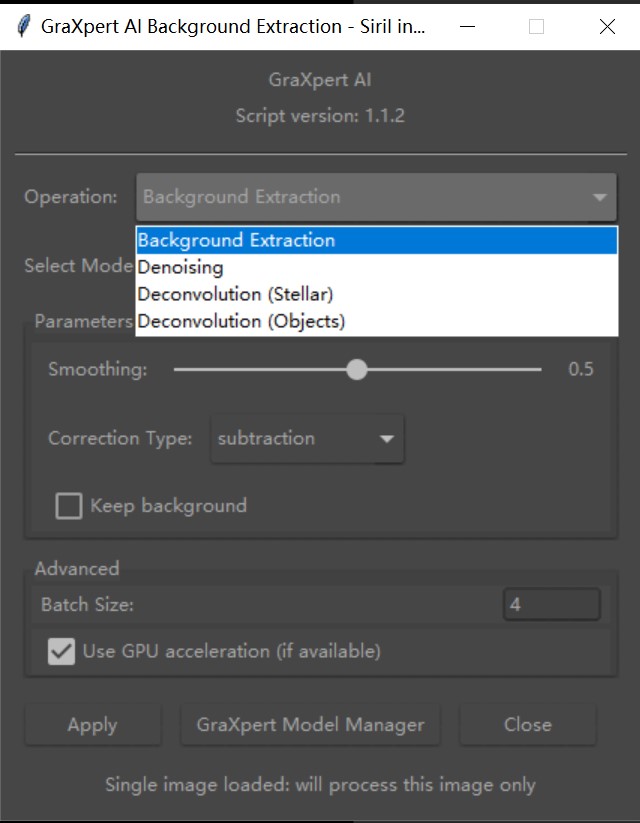Click the Operation combo box field
This screenshot has height=823, width=640.
pyautogui.click(x=376, y=197)
